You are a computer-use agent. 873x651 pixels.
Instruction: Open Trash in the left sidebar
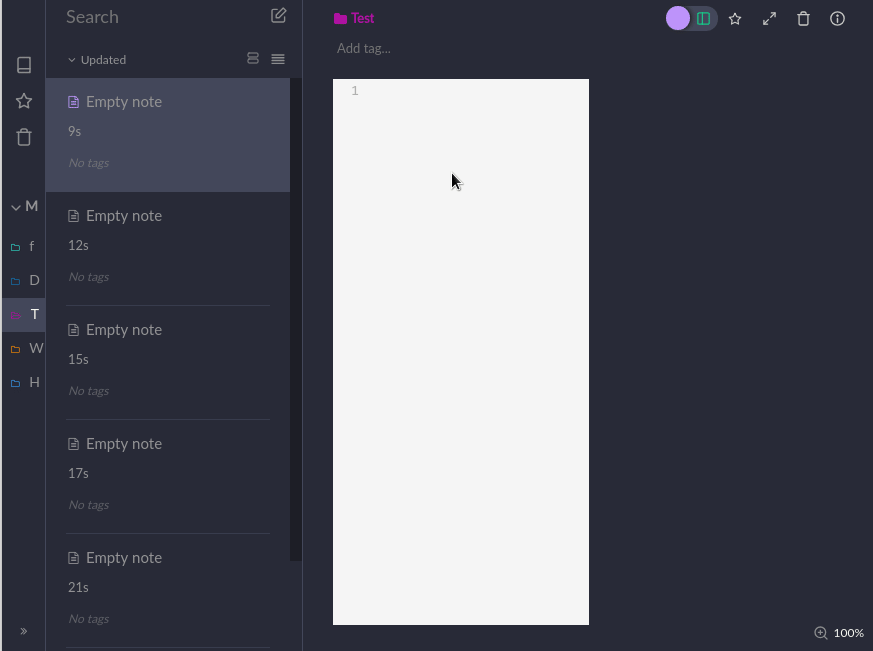coord(24,137)
